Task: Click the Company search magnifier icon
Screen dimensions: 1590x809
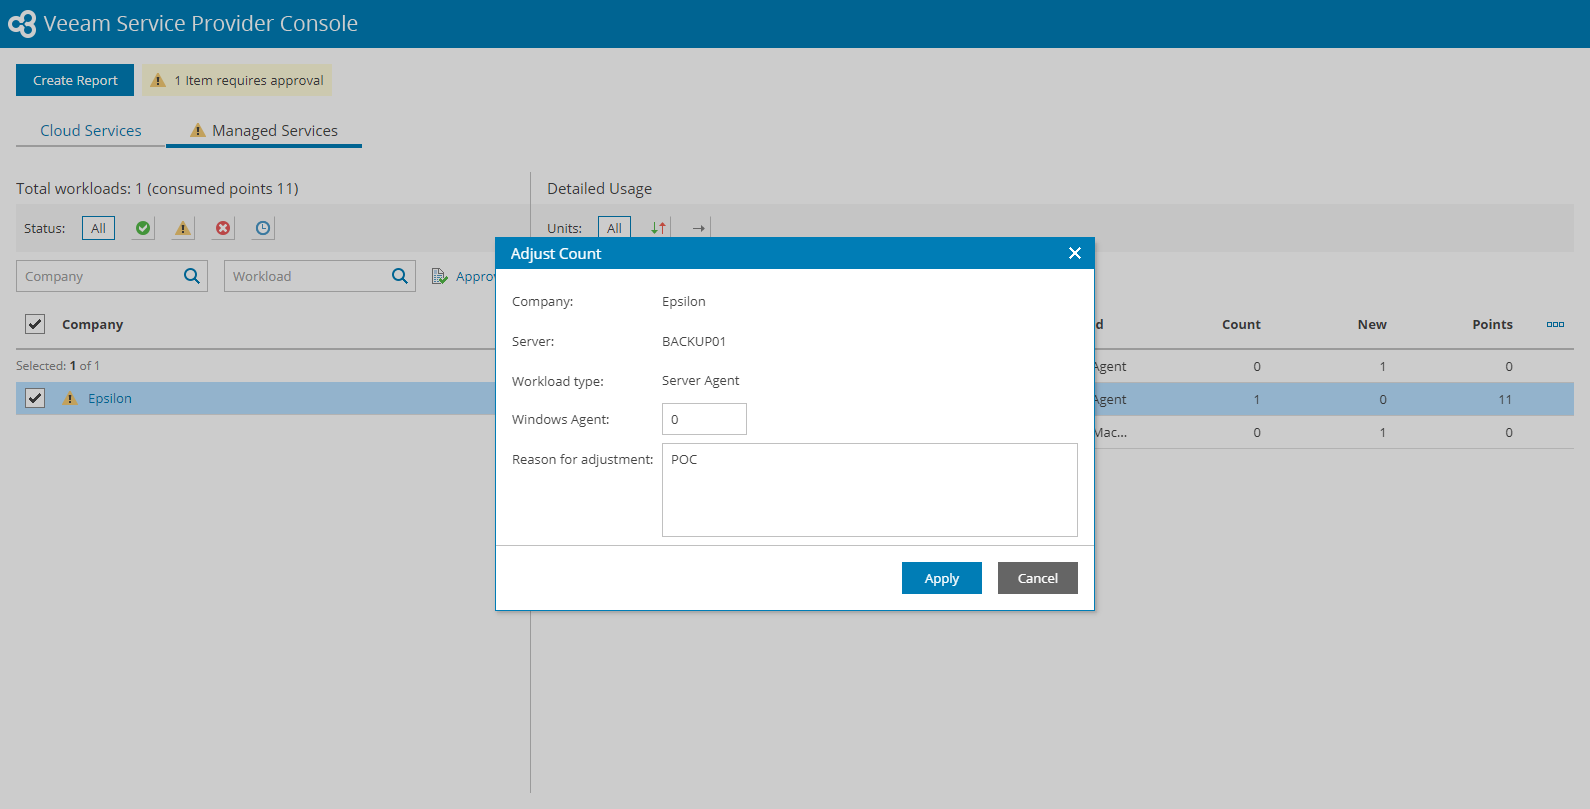Action: pyautogui.click(x=192, y=276)
